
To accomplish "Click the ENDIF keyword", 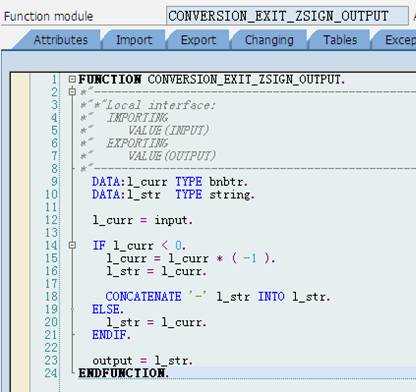I will [x=111, y=335].
